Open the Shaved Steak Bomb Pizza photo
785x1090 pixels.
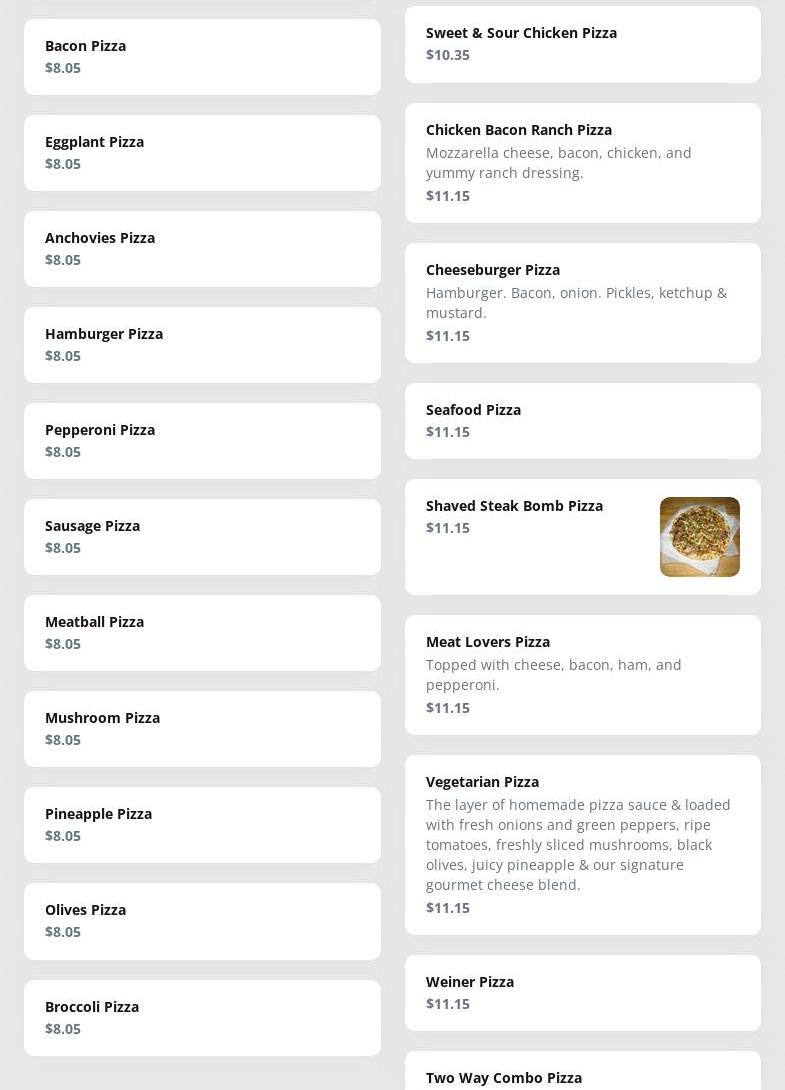(699, 537)
